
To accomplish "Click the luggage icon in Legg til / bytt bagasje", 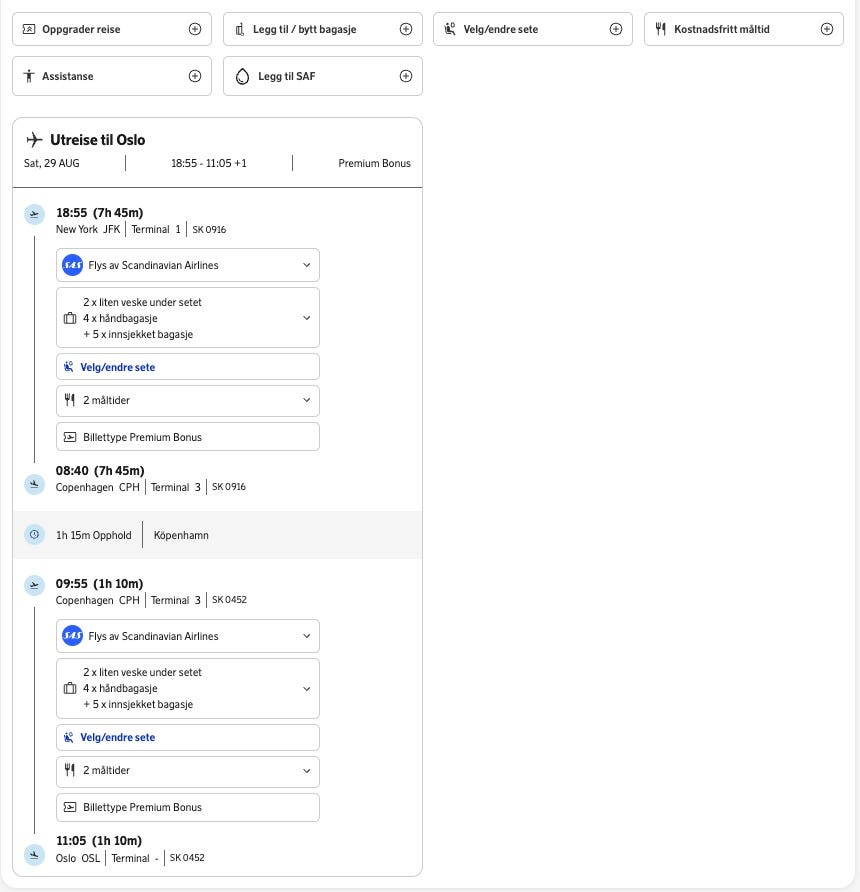I will [240, 29].
